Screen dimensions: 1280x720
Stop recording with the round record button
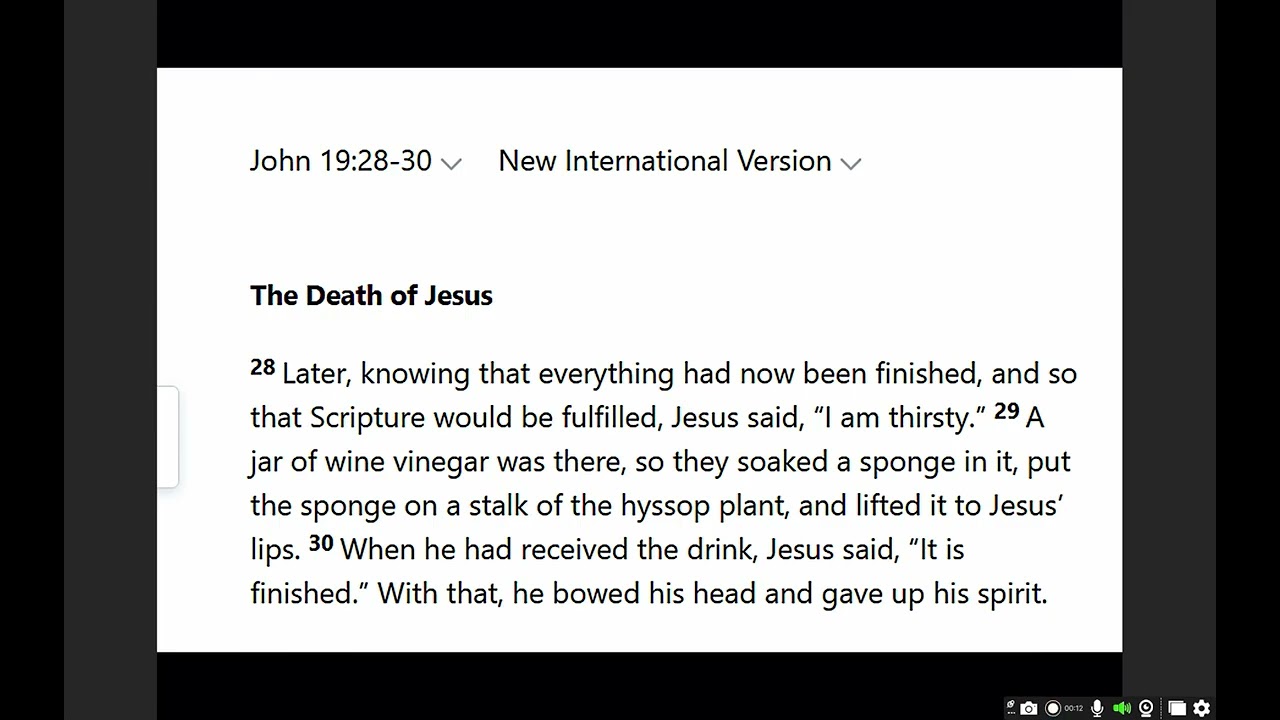click(x=1052, y=708)
